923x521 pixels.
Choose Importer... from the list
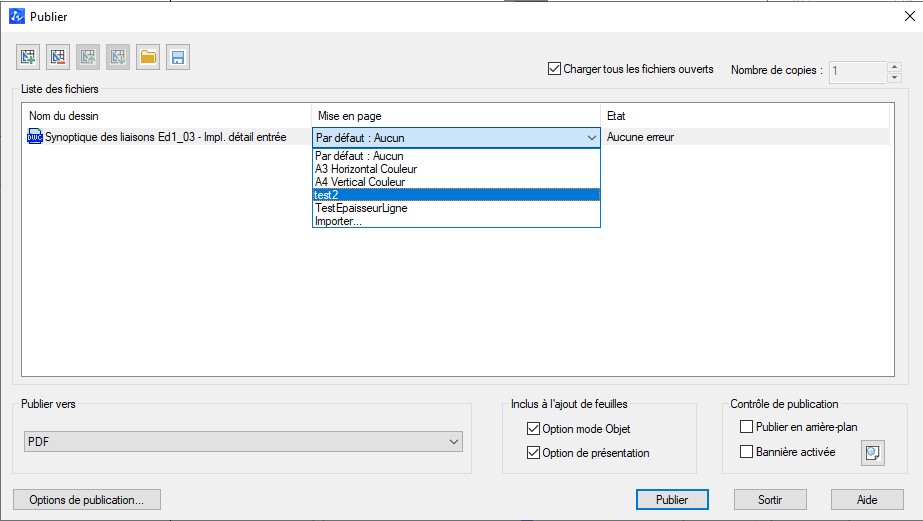tap(456, 221)
